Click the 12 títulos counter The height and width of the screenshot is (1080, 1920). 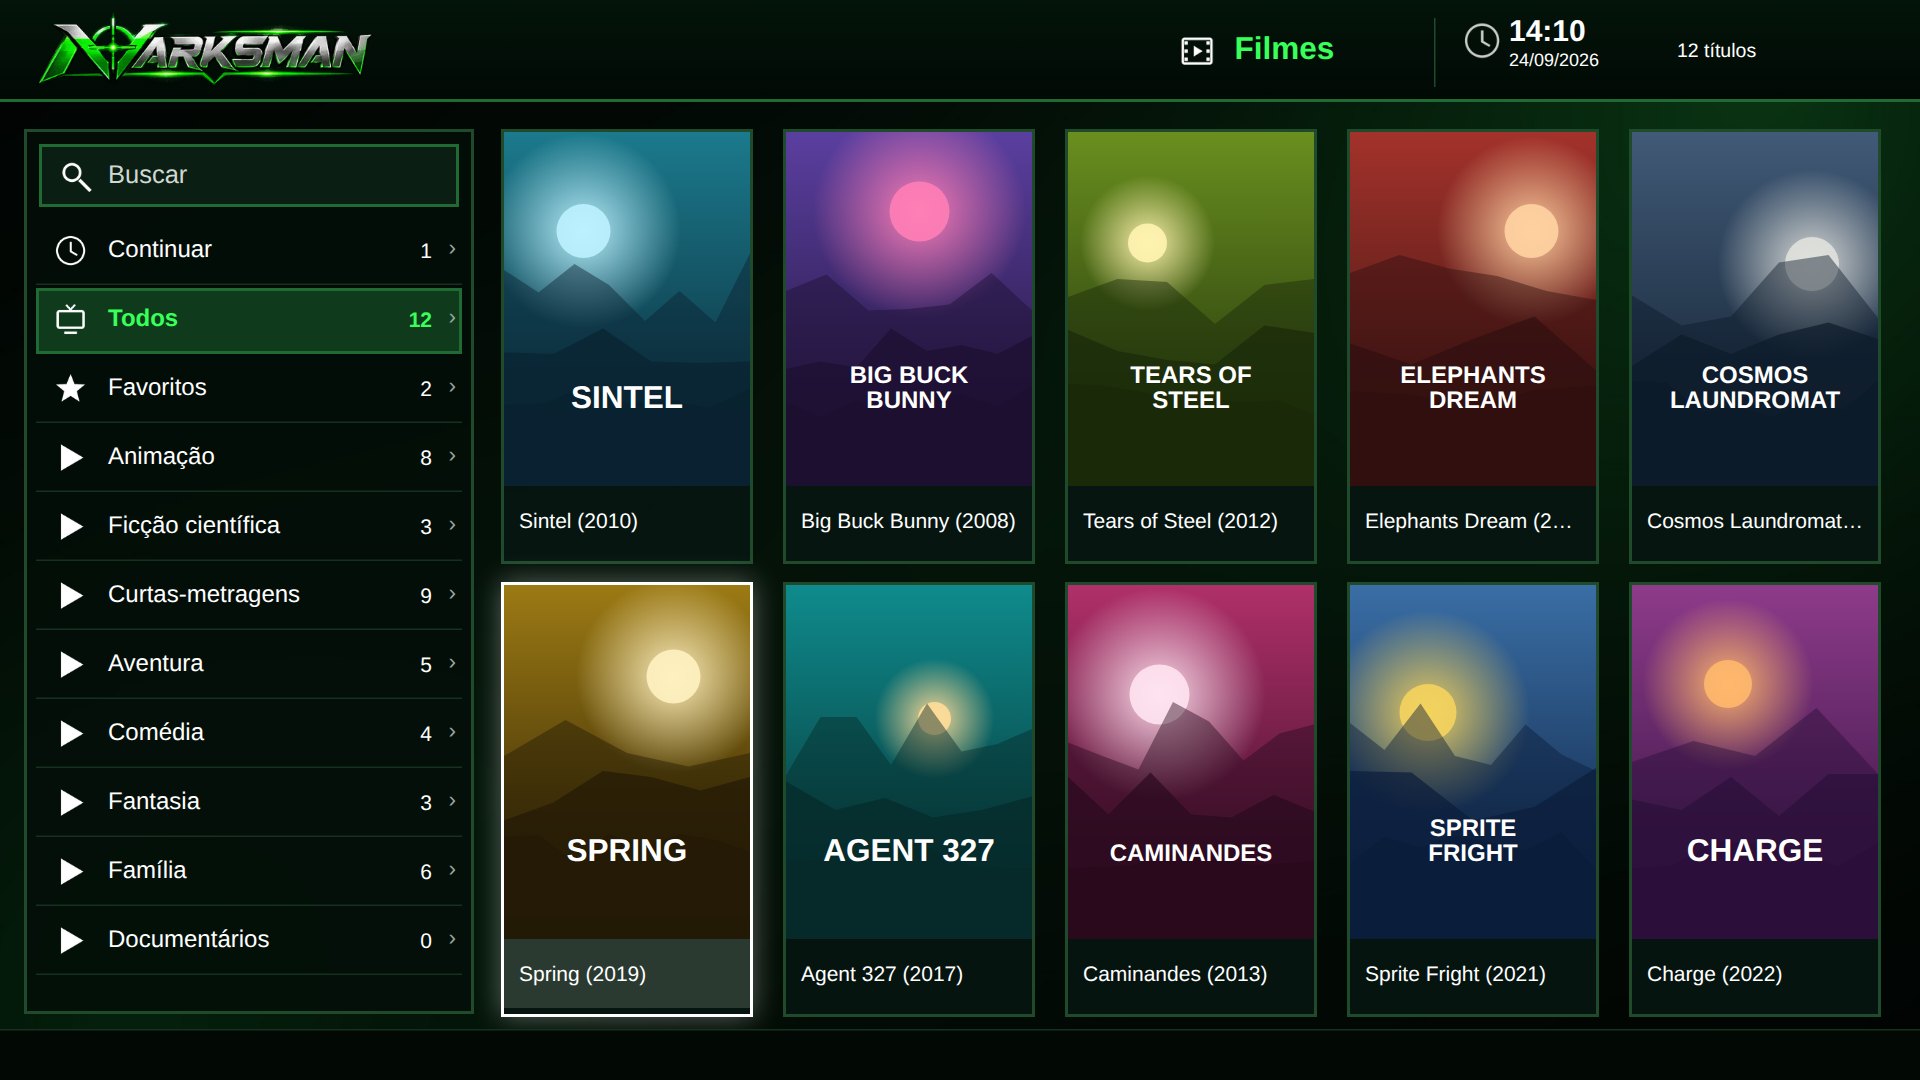1716,51
